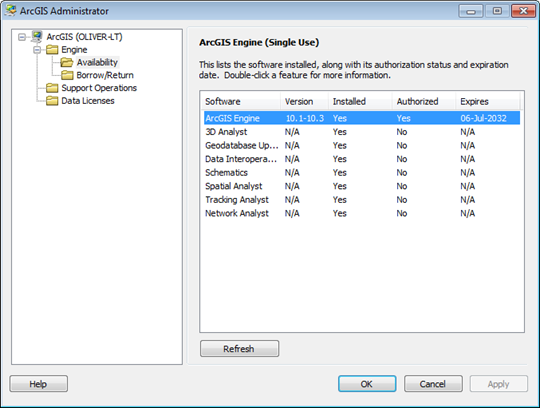Click the Engine folder icon
Image resolution: width=540 pixels, height=408 pixels.
pos(52,50)
